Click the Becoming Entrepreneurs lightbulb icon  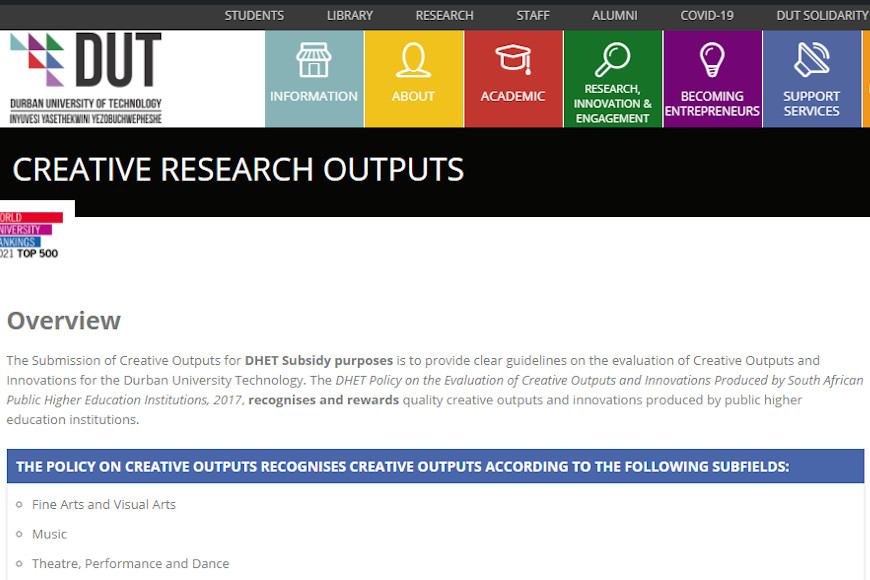point(712,59)
